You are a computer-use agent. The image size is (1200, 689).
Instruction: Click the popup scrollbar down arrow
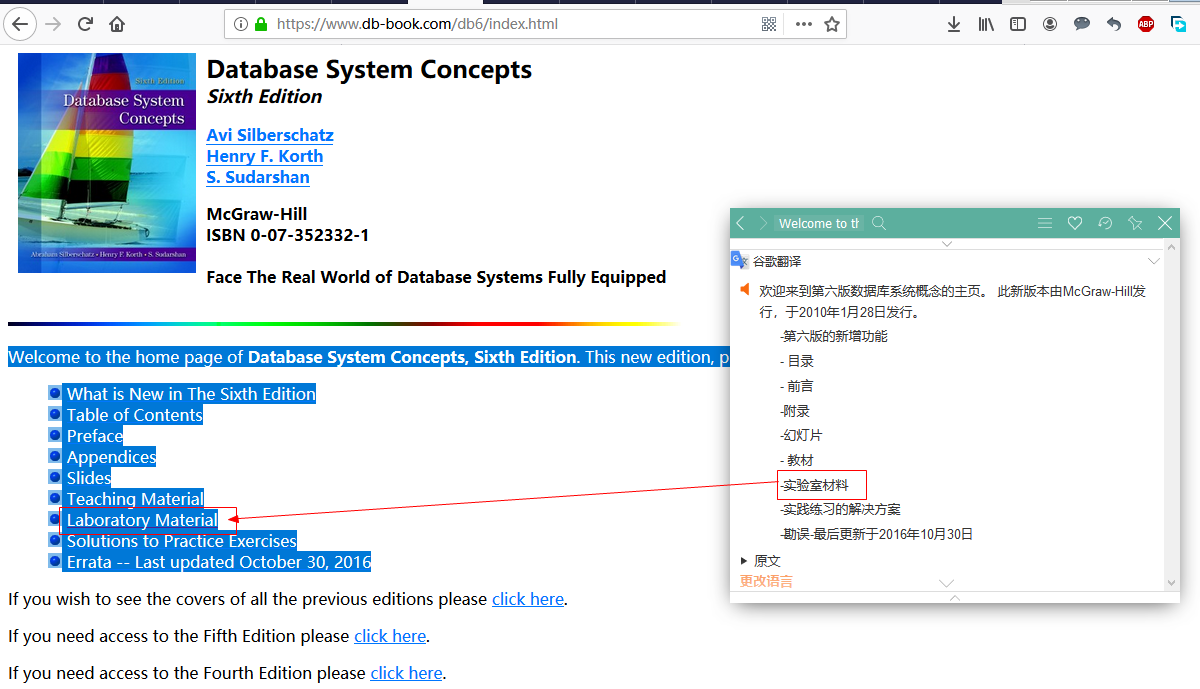pos(1173,583)
